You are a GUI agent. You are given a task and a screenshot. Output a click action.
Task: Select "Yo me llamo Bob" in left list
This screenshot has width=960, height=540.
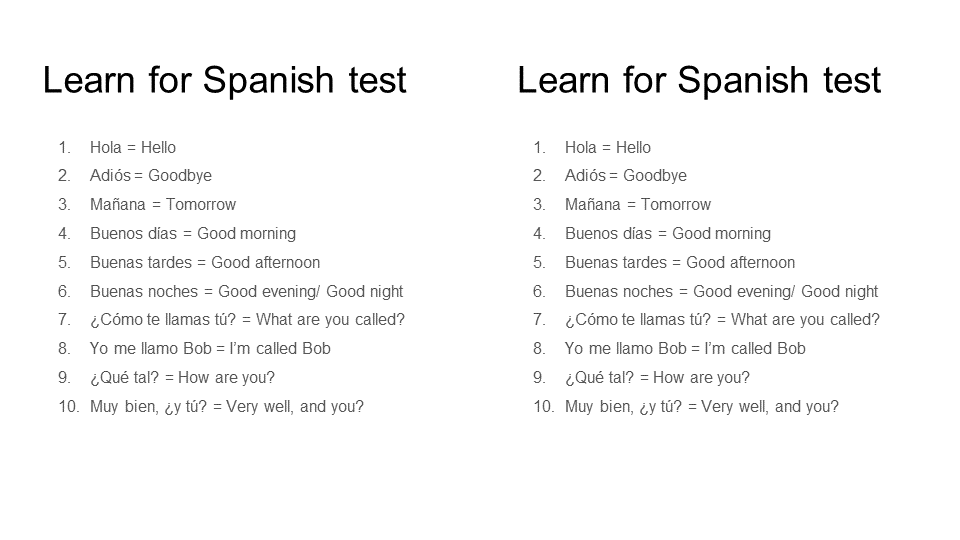pyautogui.click(x=210, y=349)
